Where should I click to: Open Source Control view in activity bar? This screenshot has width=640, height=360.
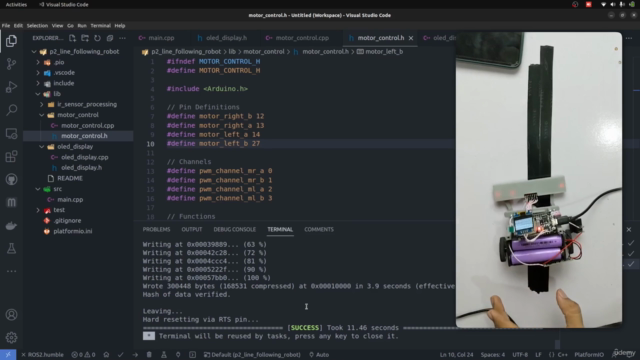point(11,64)
